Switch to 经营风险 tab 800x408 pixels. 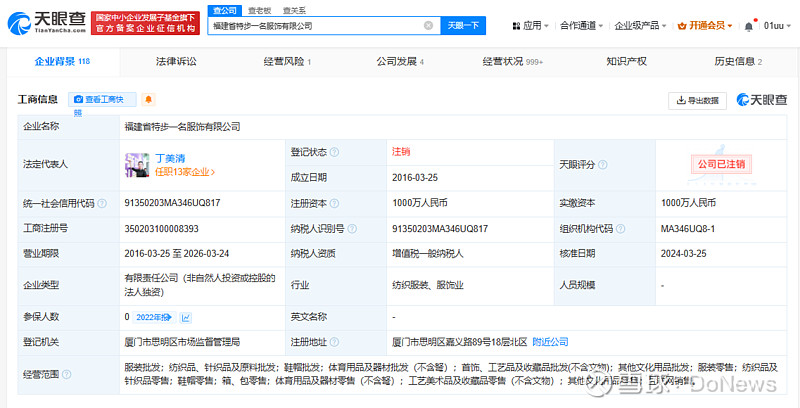pyautogui.click(x=287, y=62)
